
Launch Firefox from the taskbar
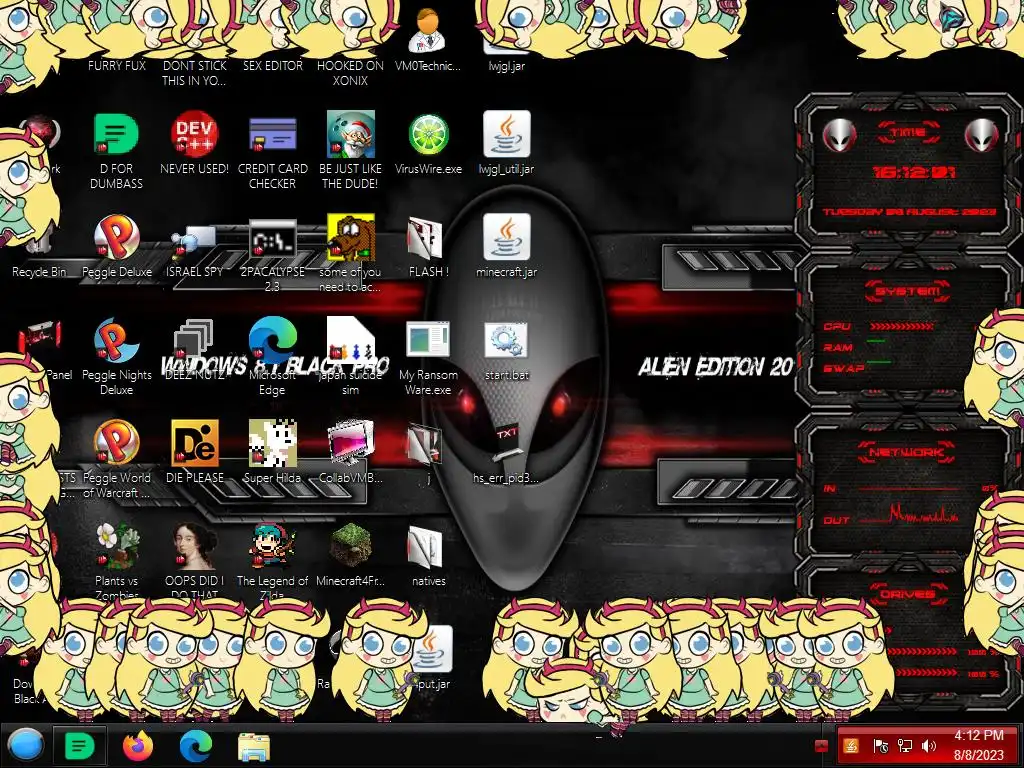(138, 745)
